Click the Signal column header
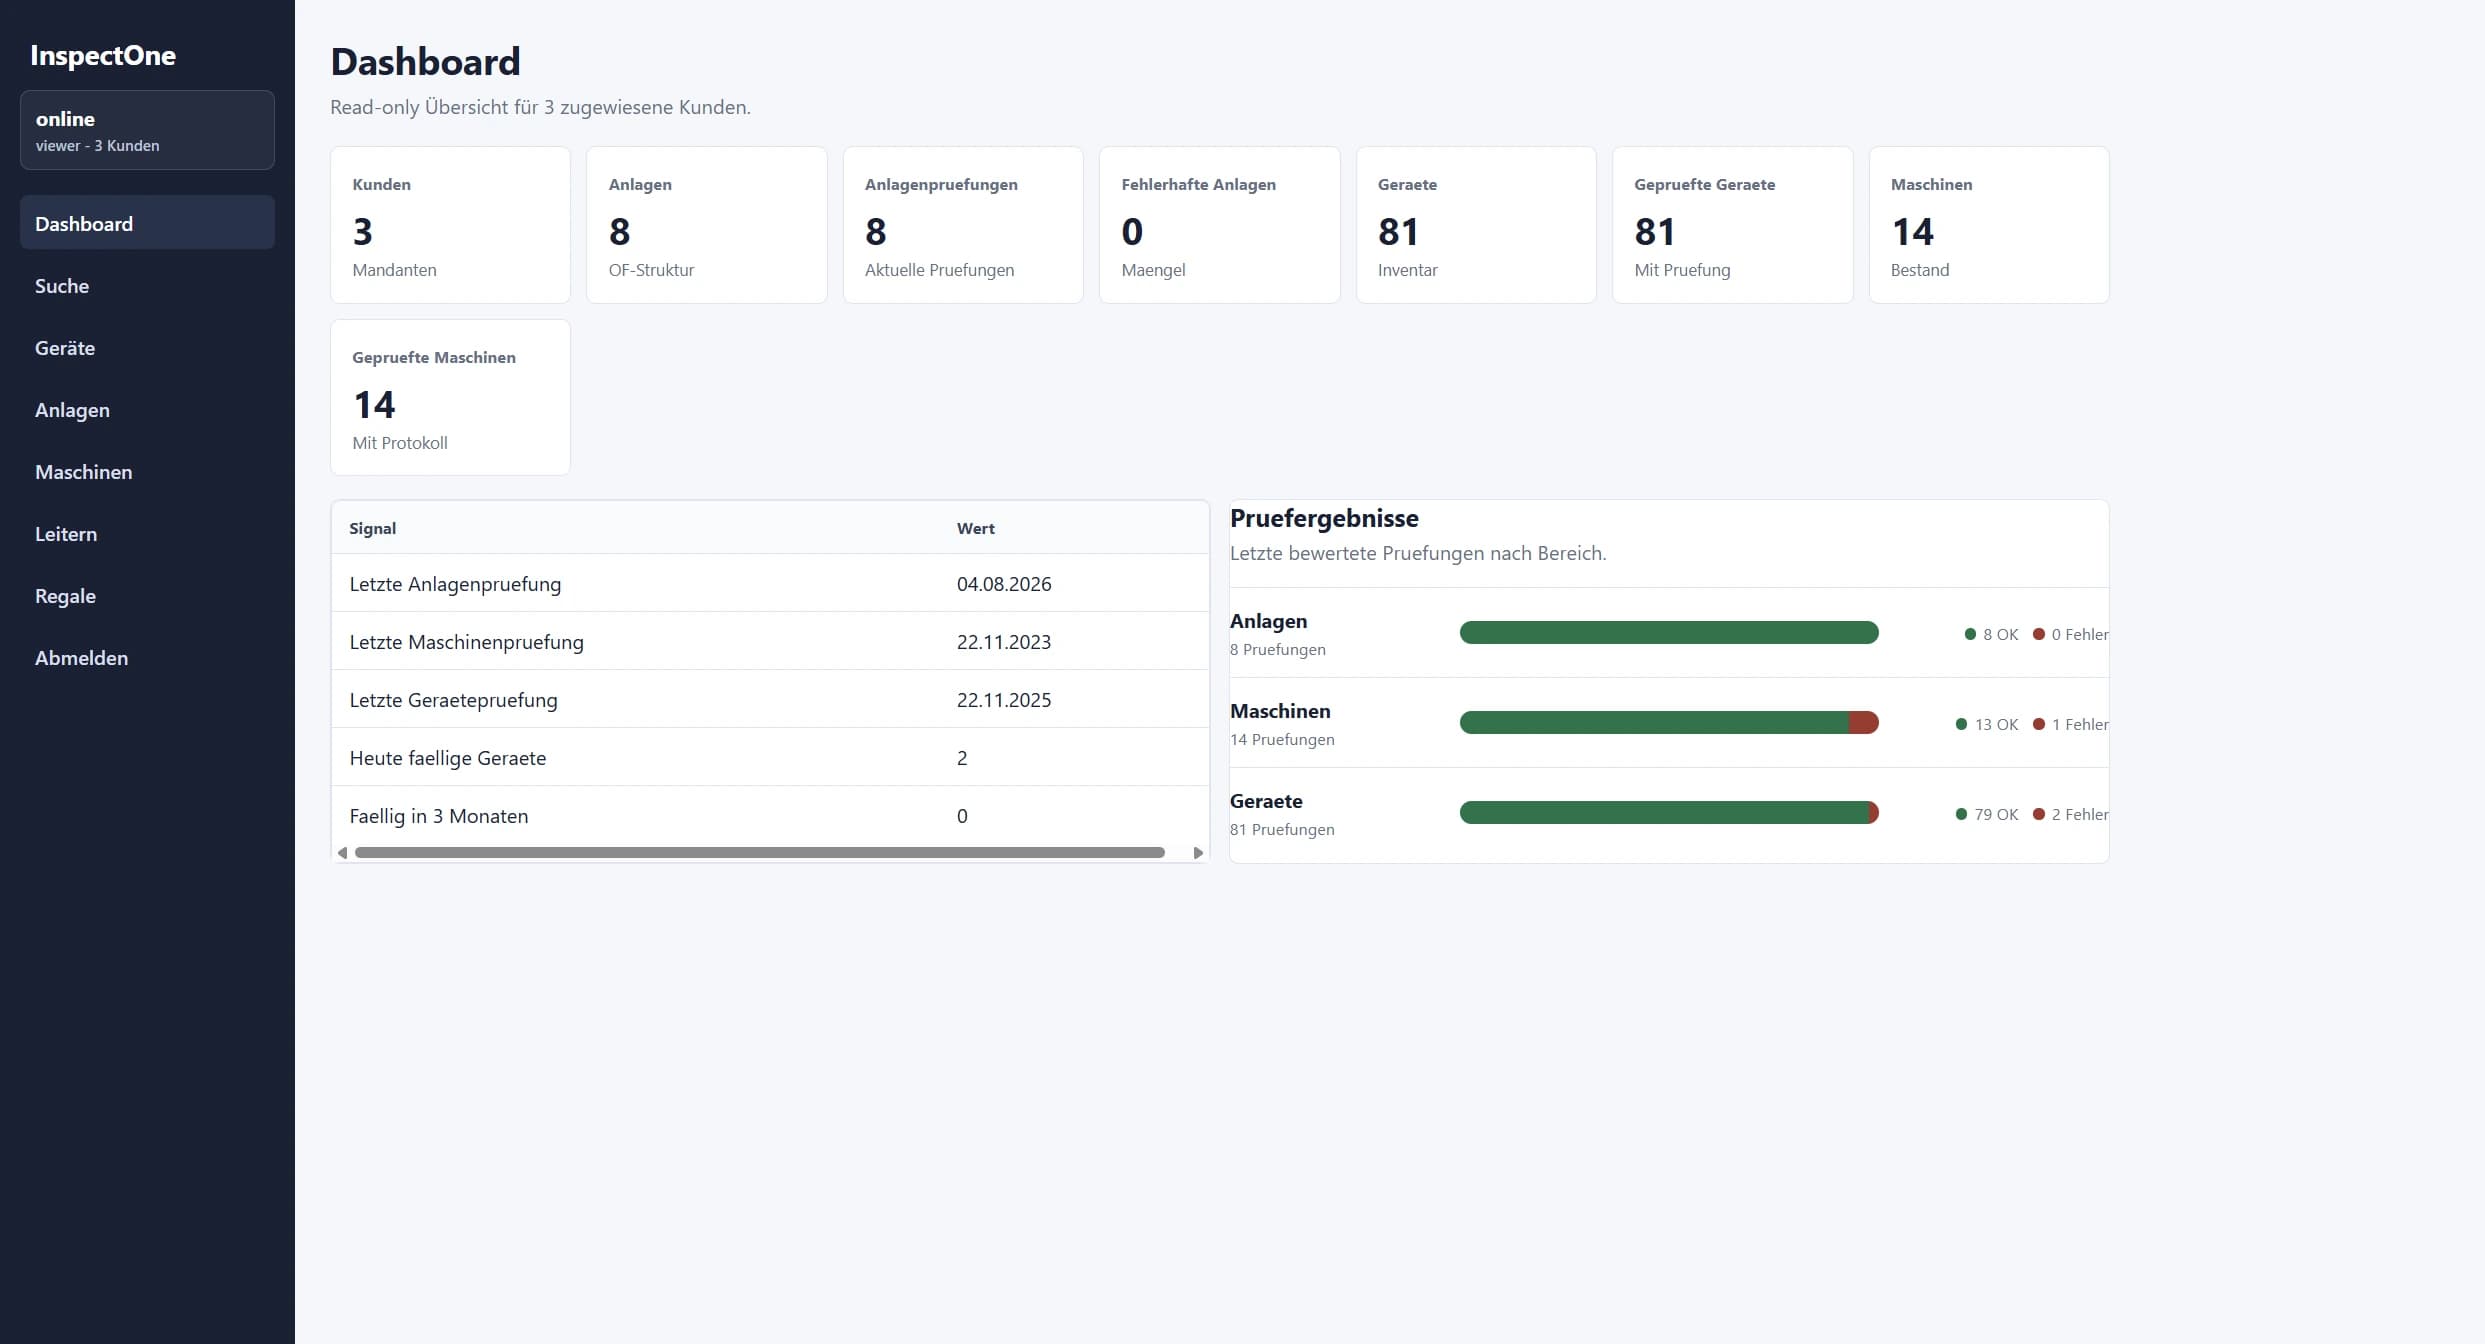 pos(373,528)
